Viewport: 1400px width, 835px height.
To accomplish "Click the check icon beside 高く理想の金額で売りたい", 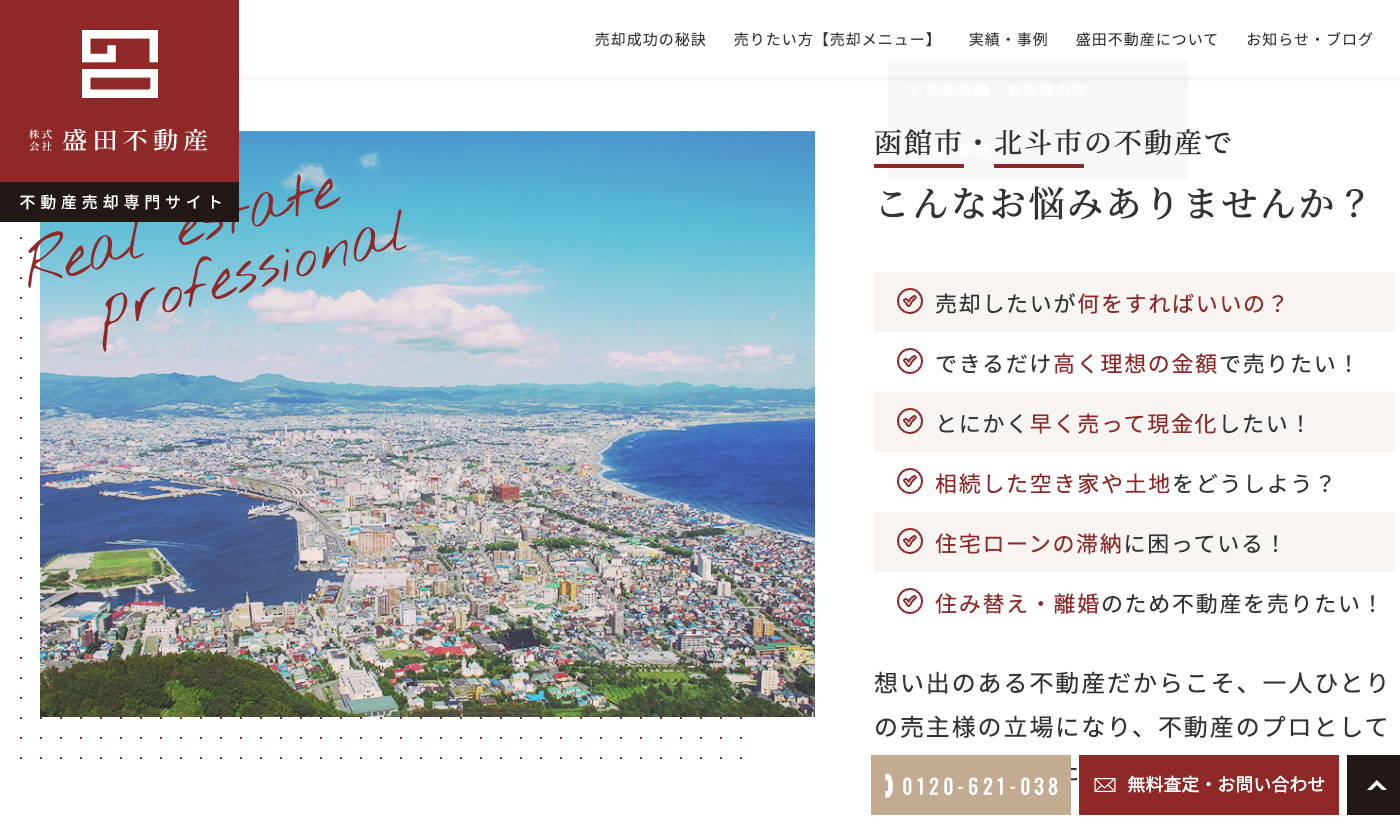I will 910,361.
